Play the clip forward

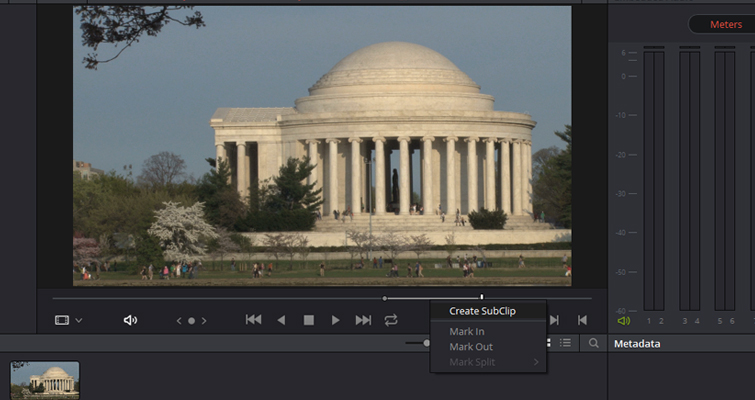click(336, 320)
